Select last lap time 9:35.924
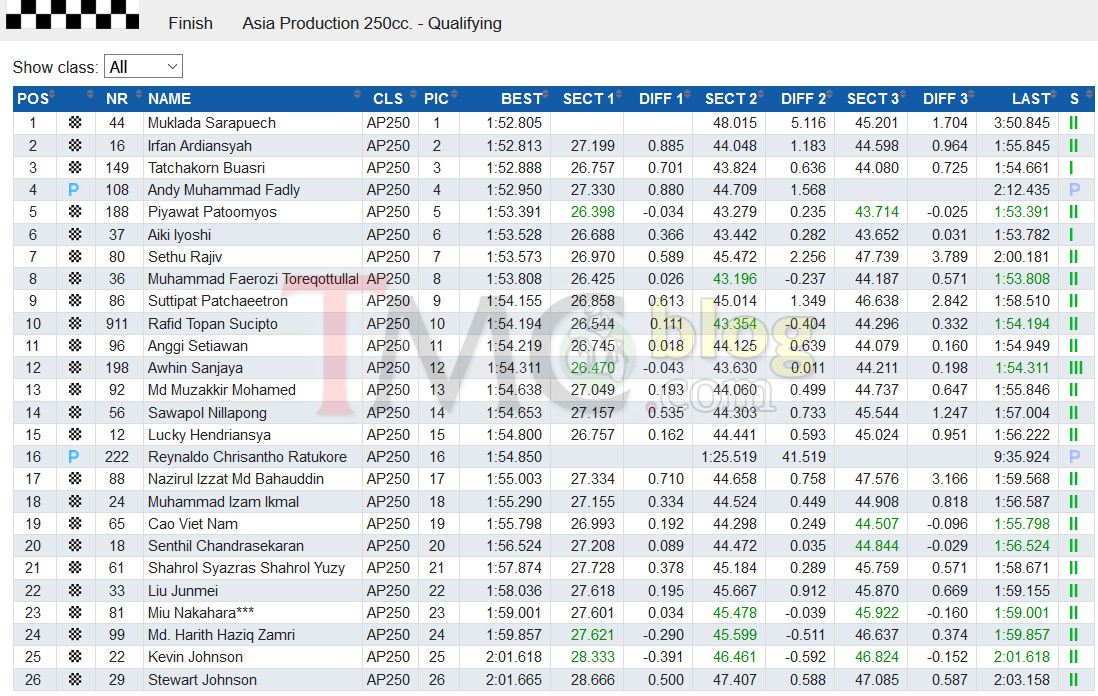 (x=1022, y=457)
